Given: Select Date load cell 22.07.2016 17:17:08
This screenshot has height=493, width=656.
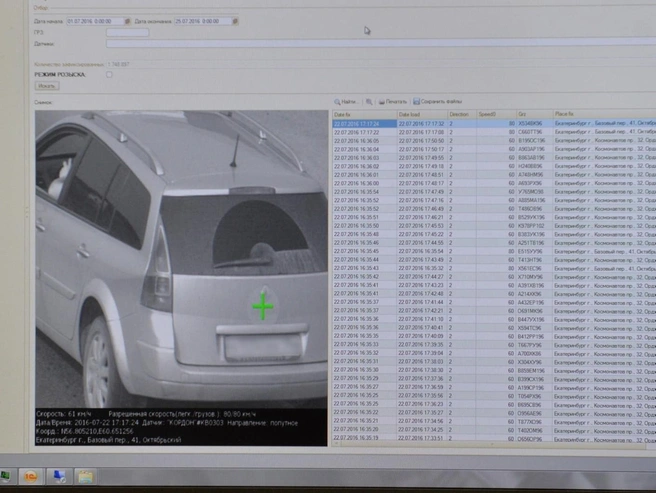Looking at the screenshot, I should click(x=422, y=132).
